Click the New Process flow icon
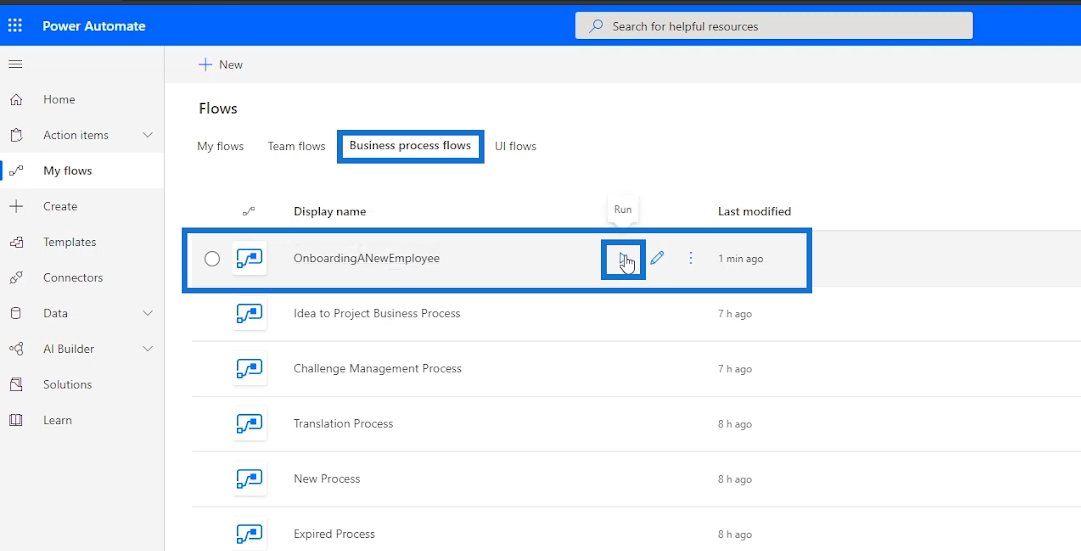Screen dimensions: 1081x551 [250, 479]
